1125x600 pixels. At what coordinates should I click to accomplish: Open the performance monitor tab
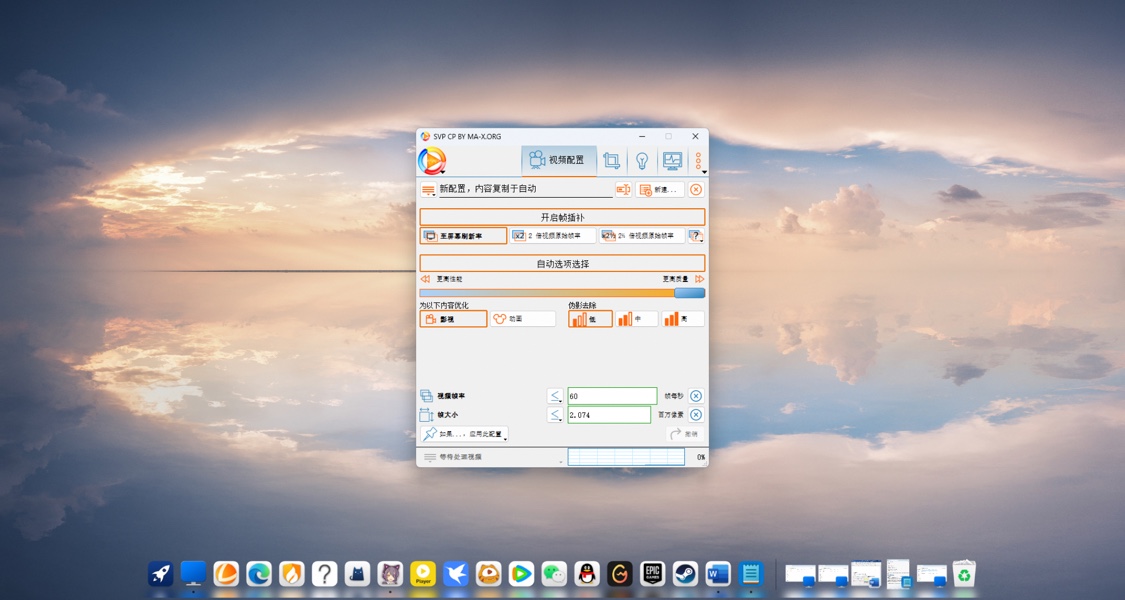(672, 161)
